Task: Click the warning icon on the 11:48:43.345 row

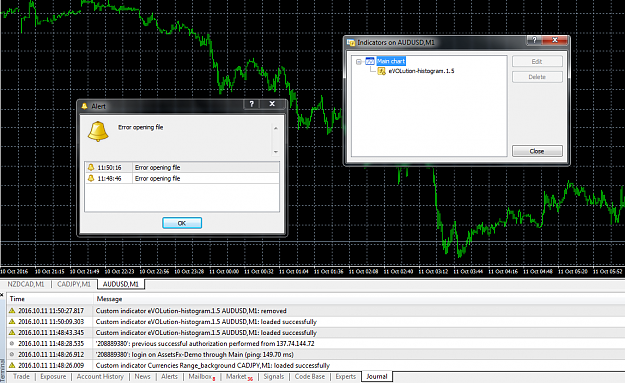Action: point(12,332)
